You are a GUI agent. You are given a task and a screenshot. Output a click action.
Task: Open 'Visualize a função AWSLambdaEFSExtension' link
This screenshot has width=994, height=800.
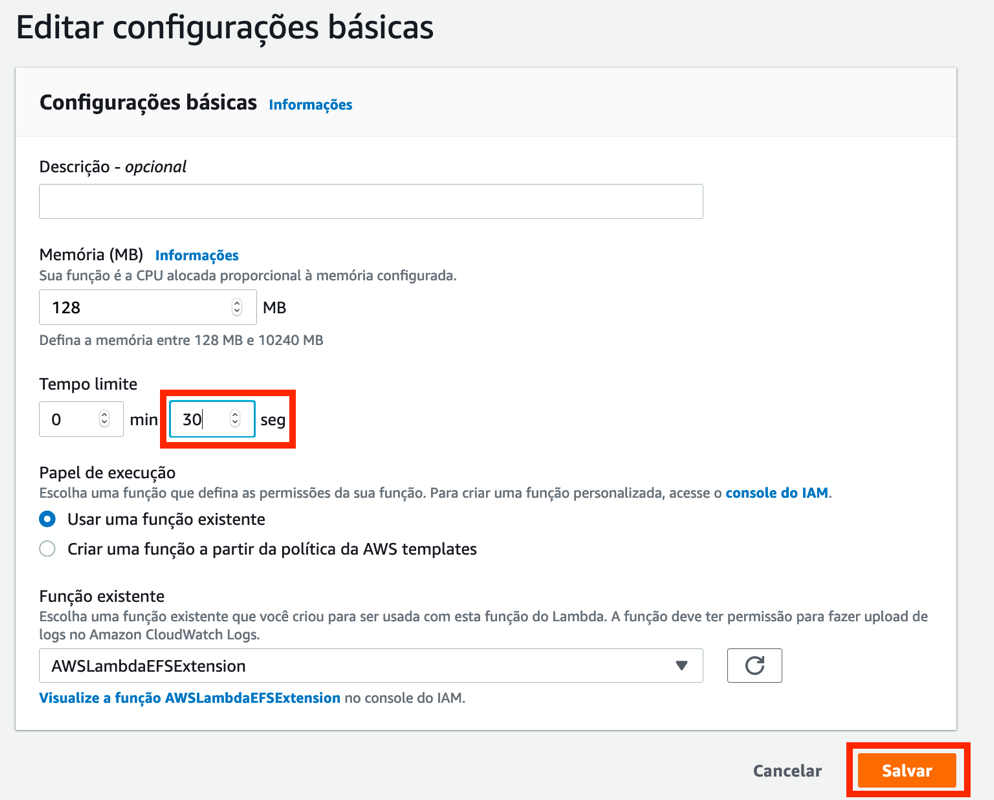pos(190,698)
